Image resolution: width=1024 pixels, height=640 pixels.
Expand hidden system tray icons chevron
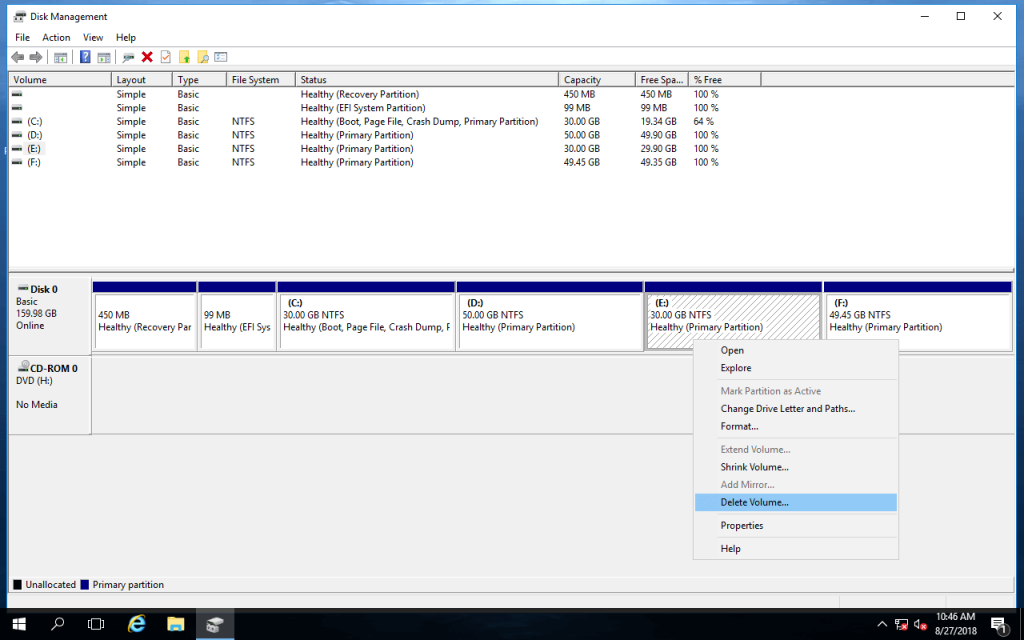tap(881, 625)
